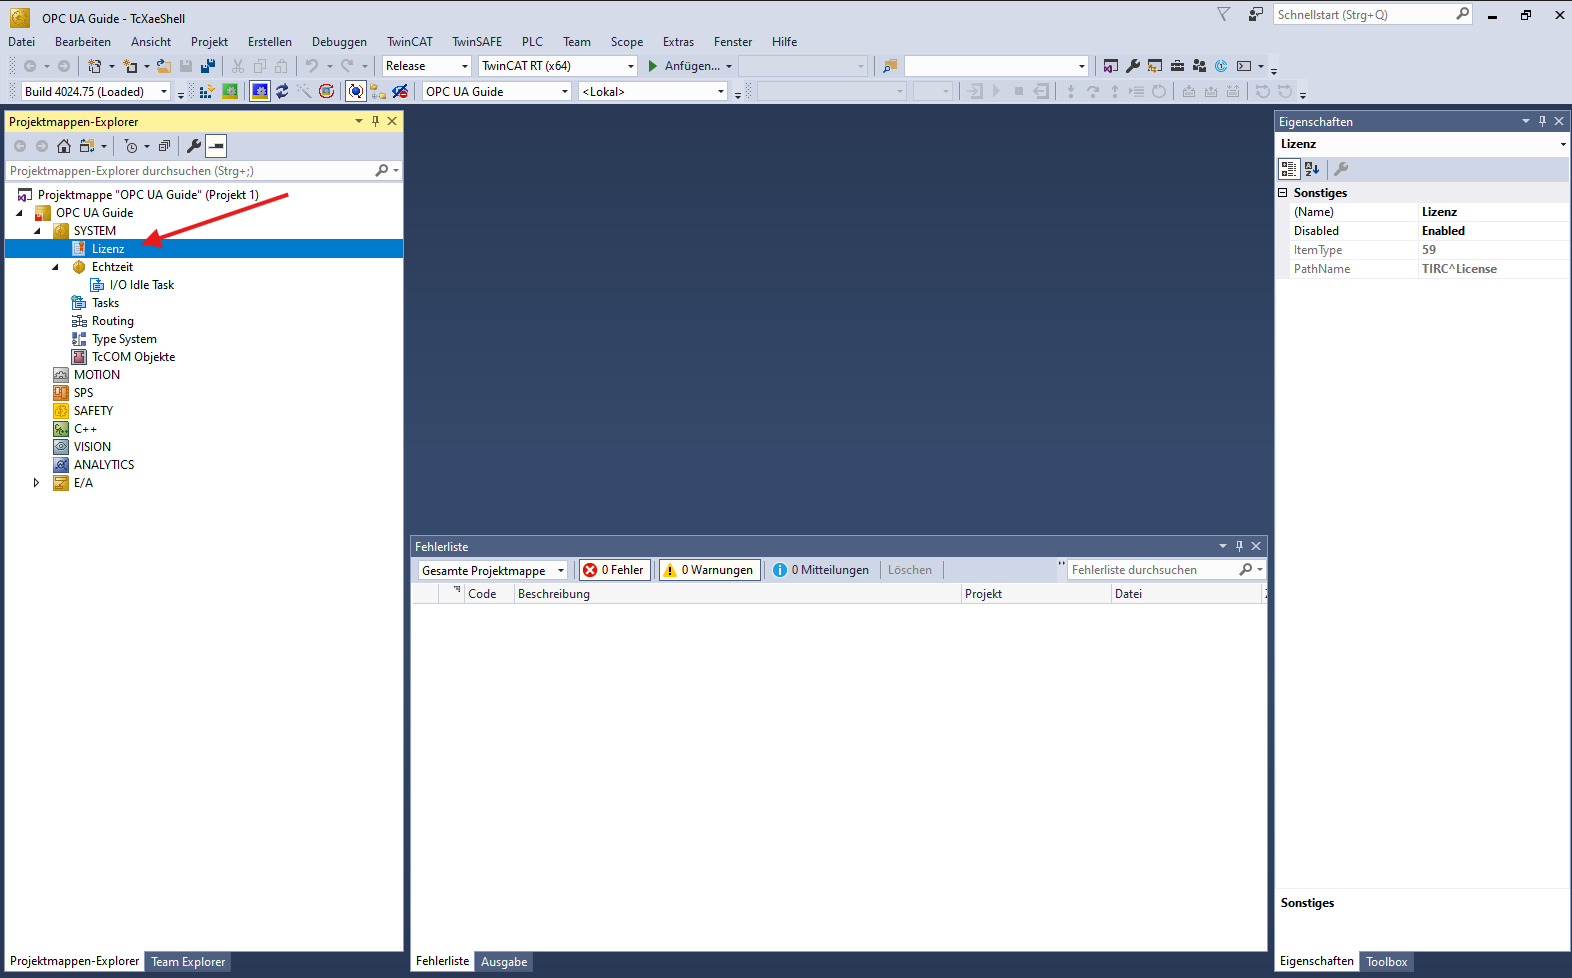Toggle Preview Selected Items button
1572x978 pixels.
[216, 146]
